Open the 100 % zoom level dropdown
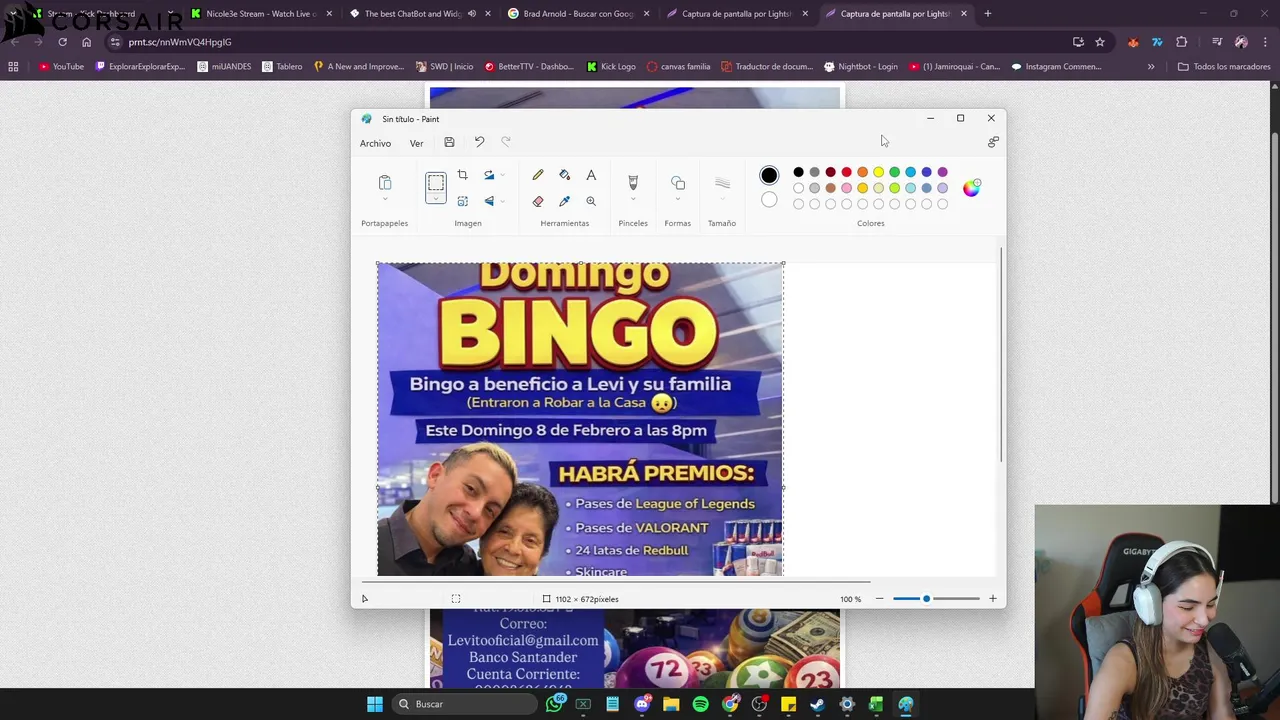Screen dimensions: 1280x720 (851, 599)
